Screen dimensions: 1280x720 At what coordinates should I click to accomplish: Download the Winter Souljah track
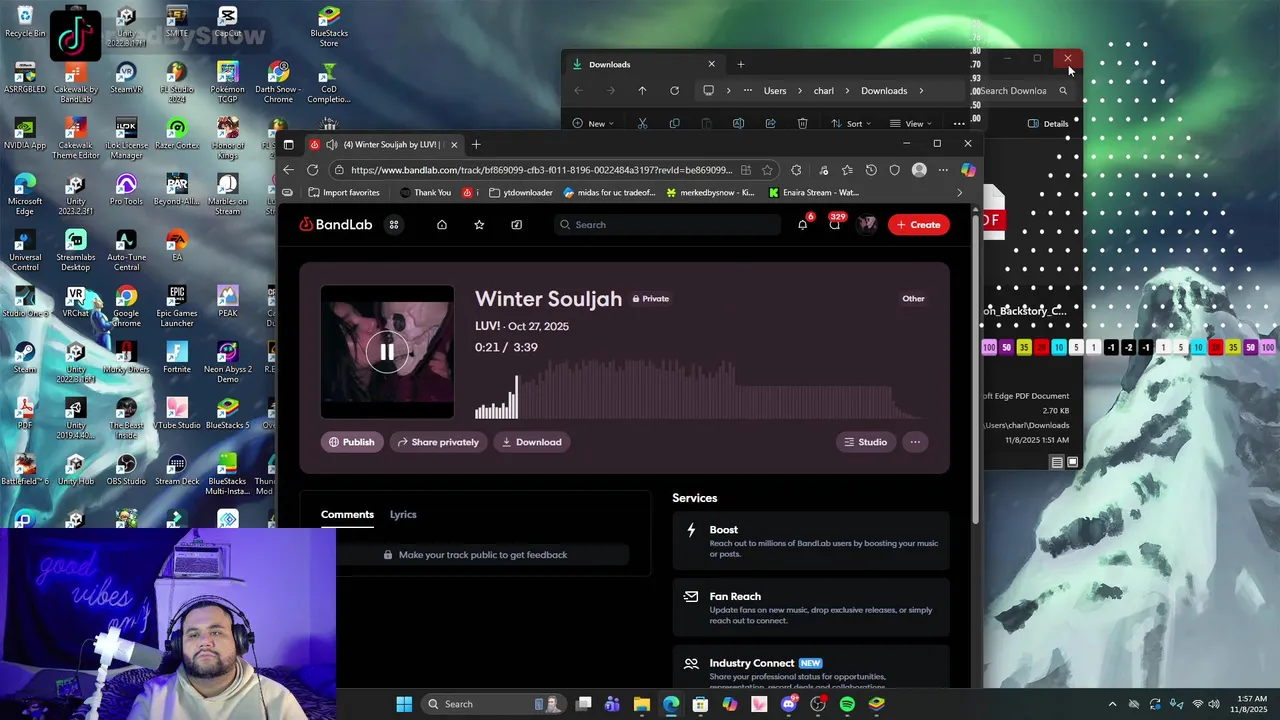(532, 442)
